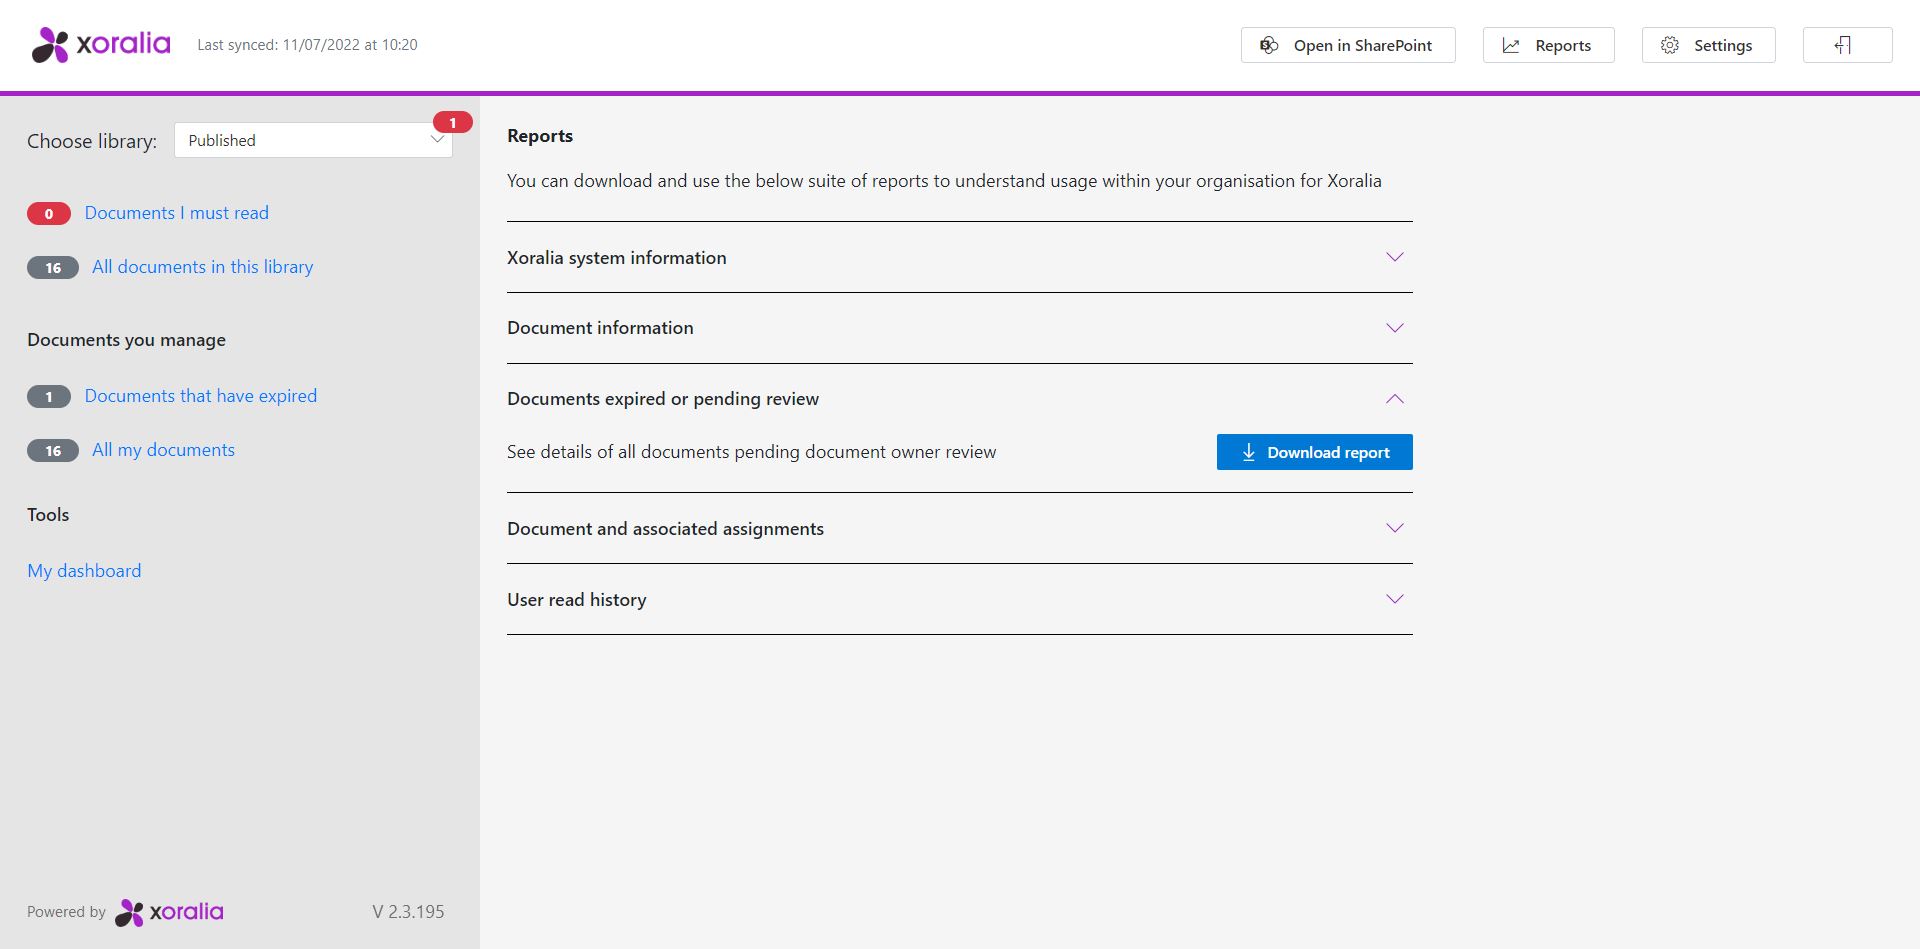Click the Xoralia system information heading
This screenshot has height=949, width=1920.
(617, 258)
